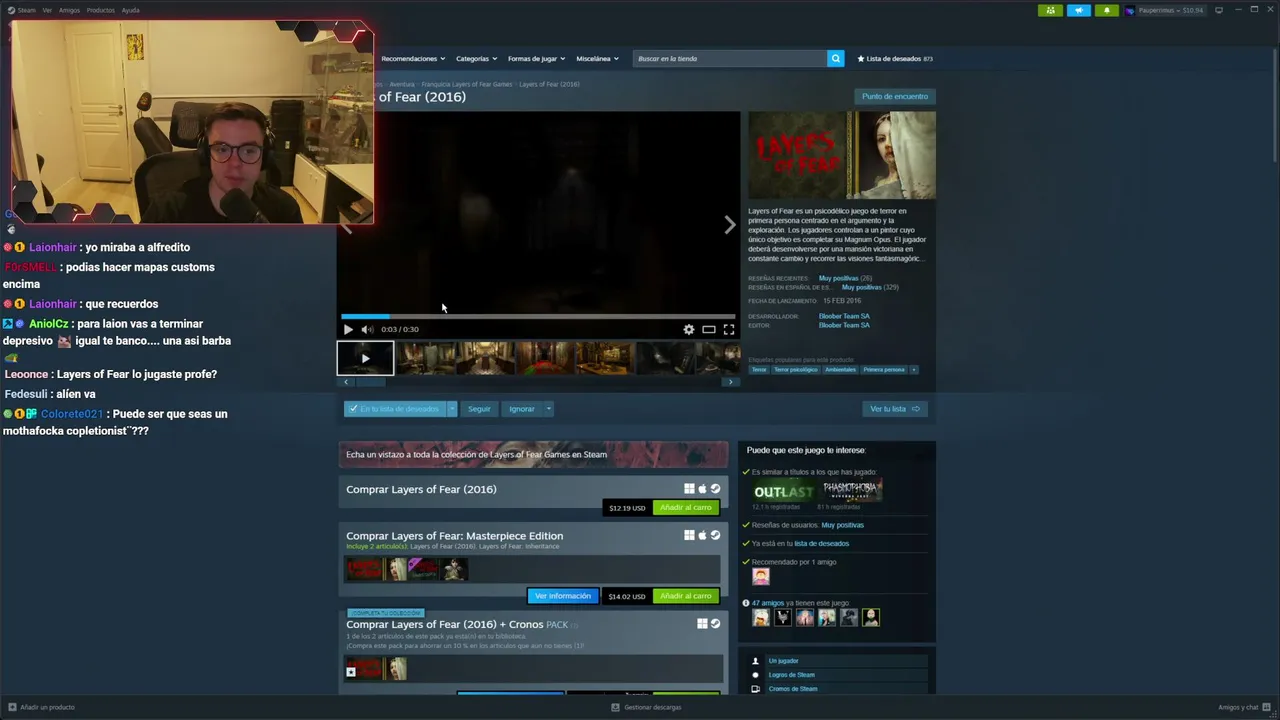
Task: Click the Big Picture monitor icon
Action: (x=1219, y=10)
